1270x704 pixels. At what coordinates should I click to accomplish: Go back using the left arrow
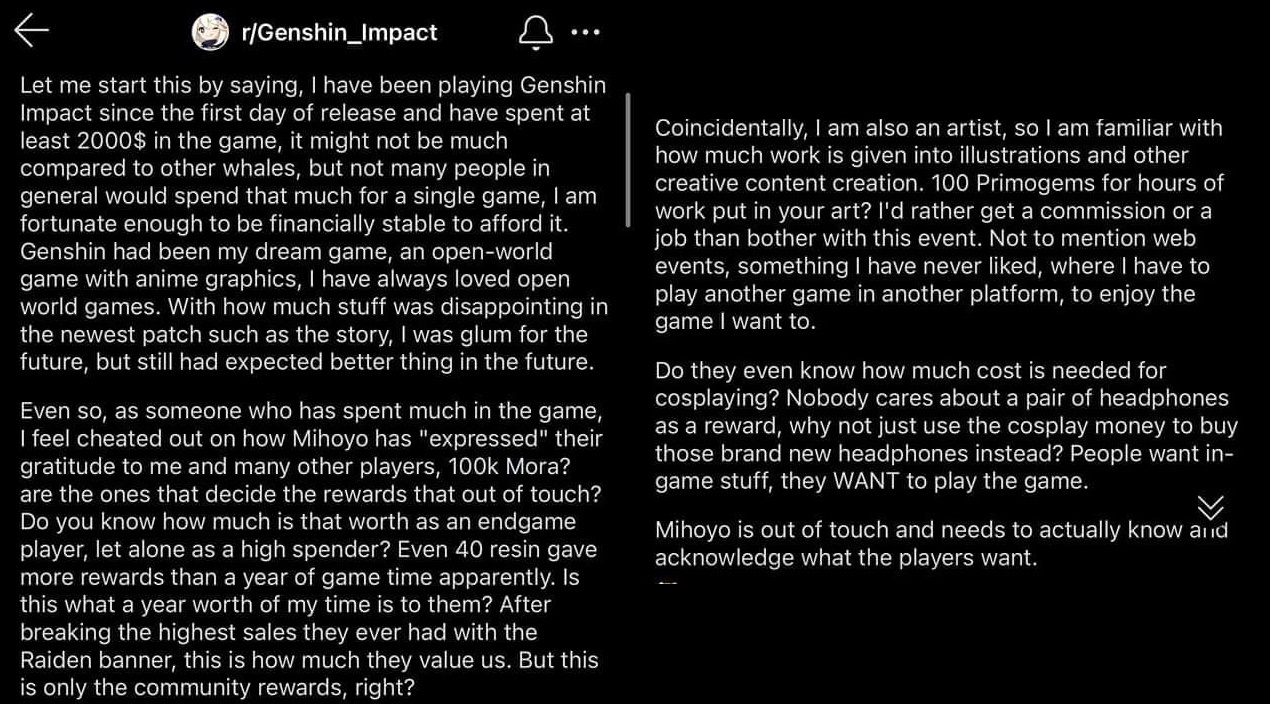32,31
